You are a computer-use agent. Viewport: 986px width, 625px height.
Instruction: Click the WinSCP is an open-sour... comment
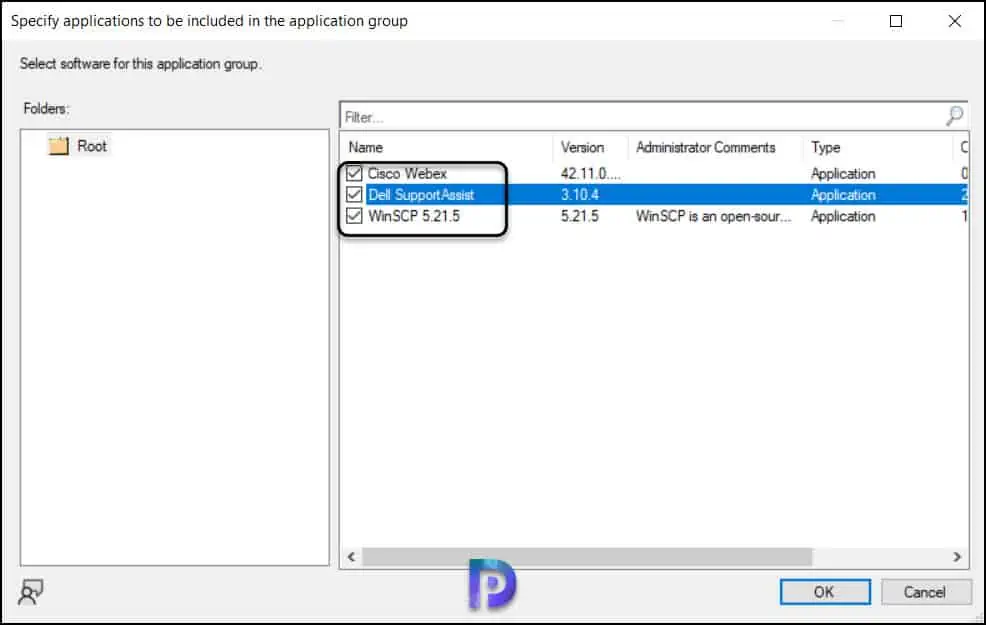click(714, 216)
